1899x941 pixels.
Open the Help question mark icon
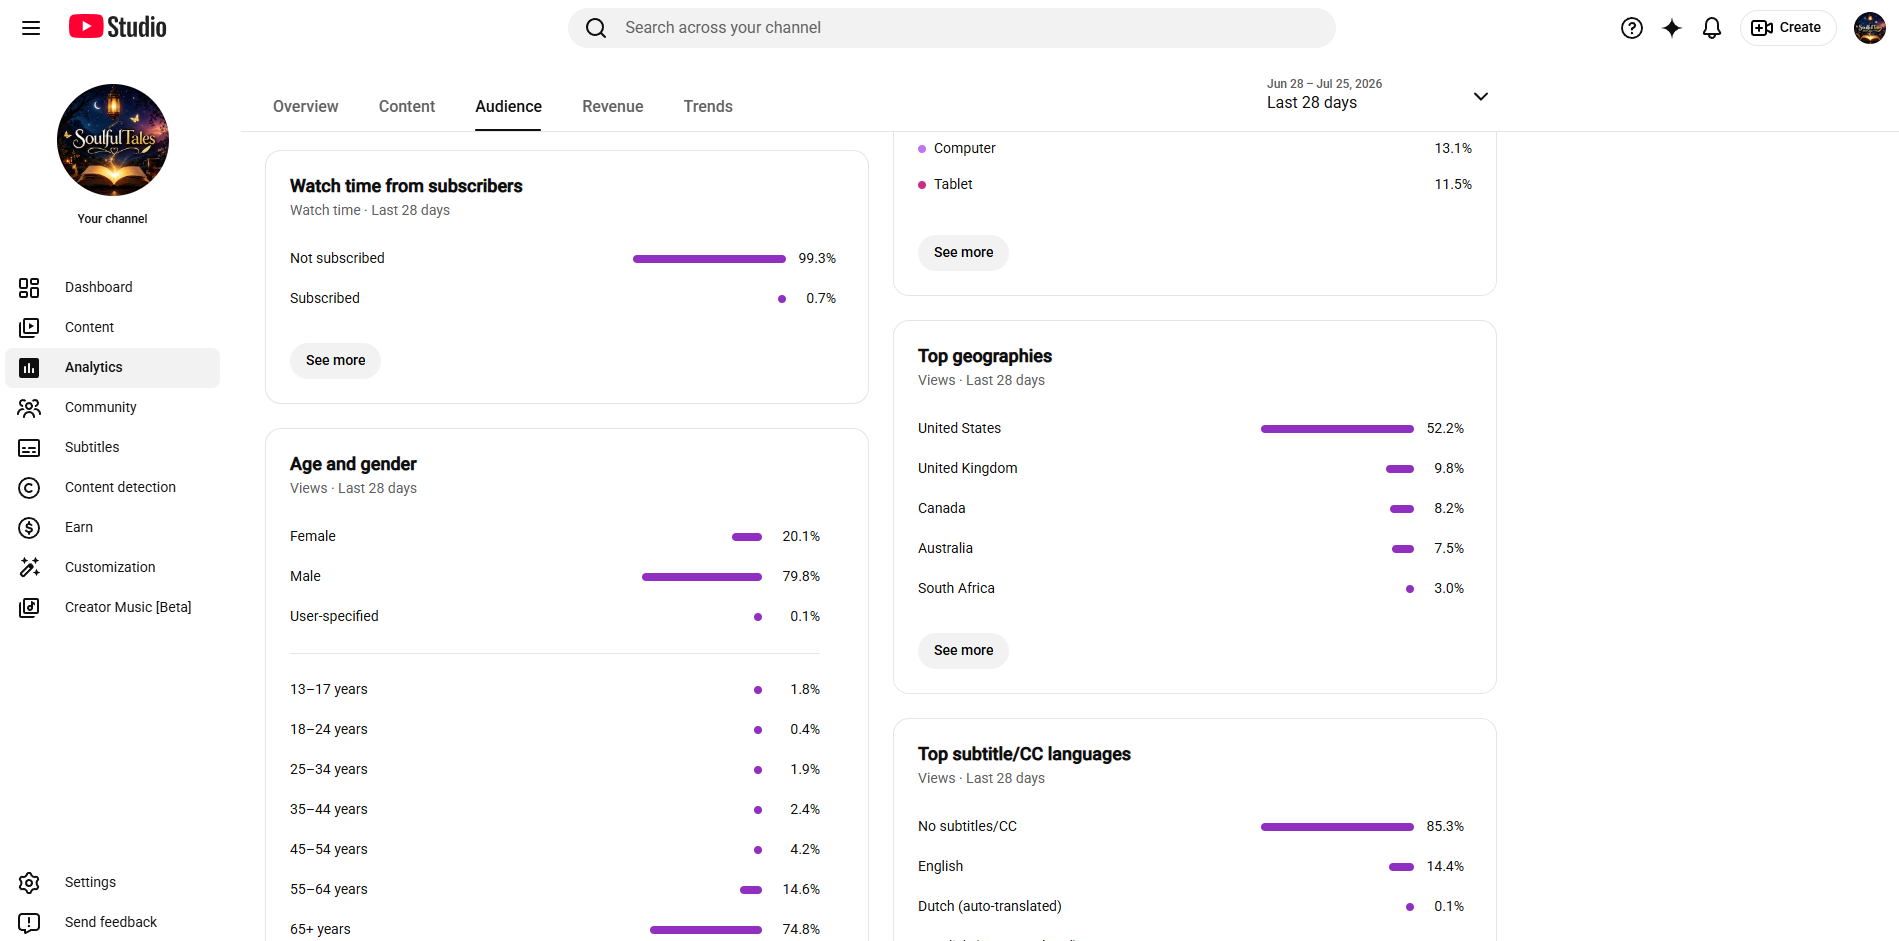click(1632, 28)
